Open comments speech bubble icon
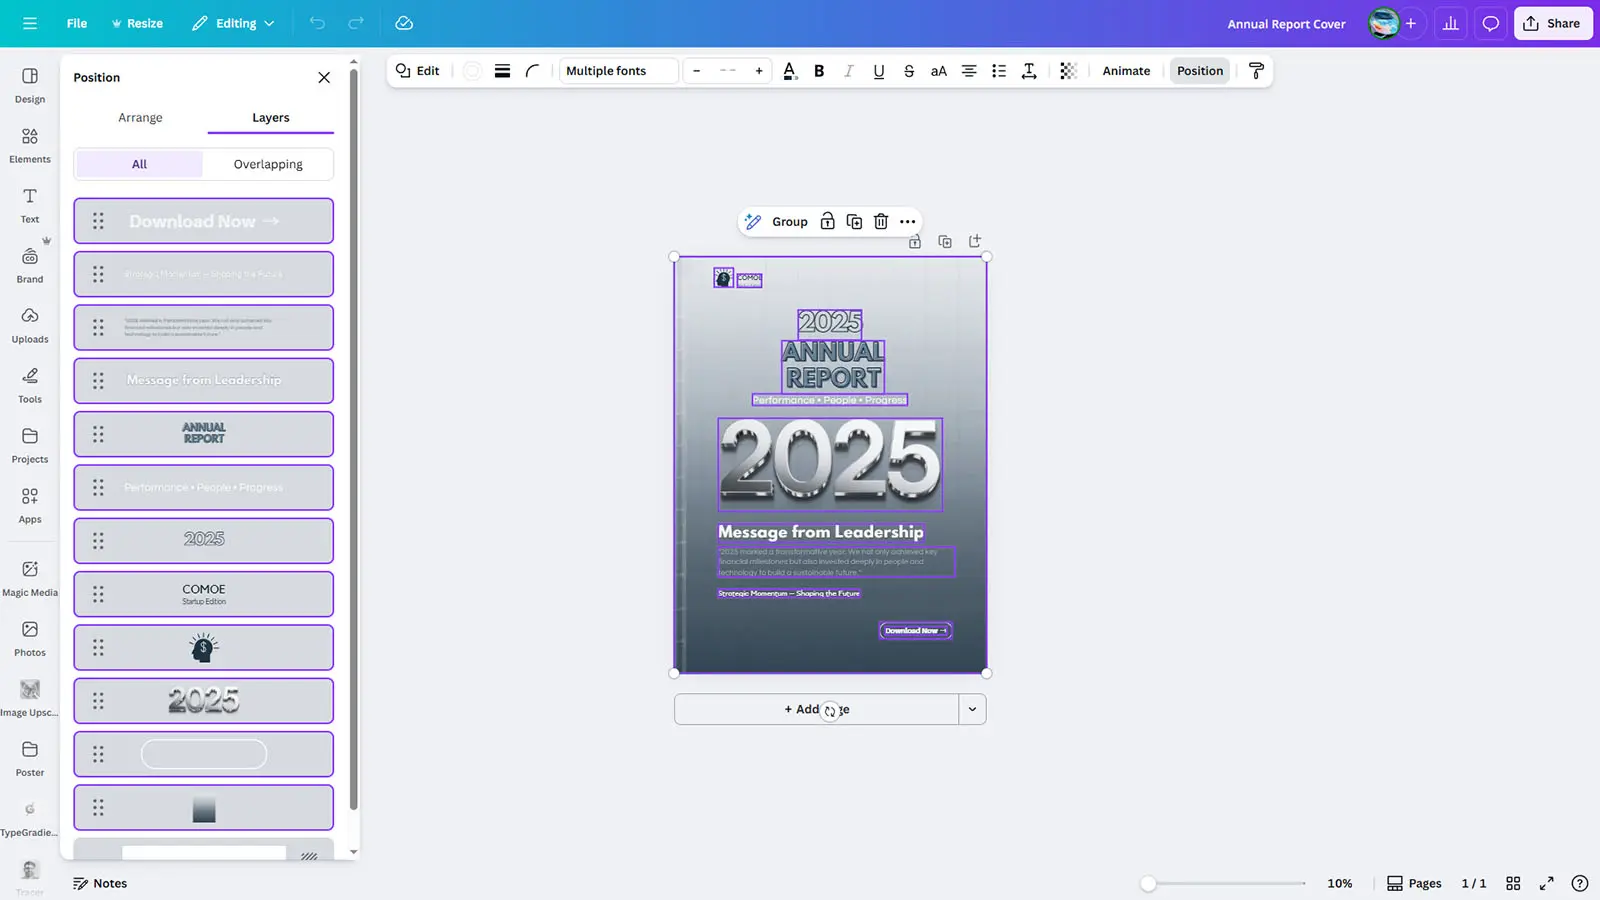 pyautogui.click(x=1490, y=23)
